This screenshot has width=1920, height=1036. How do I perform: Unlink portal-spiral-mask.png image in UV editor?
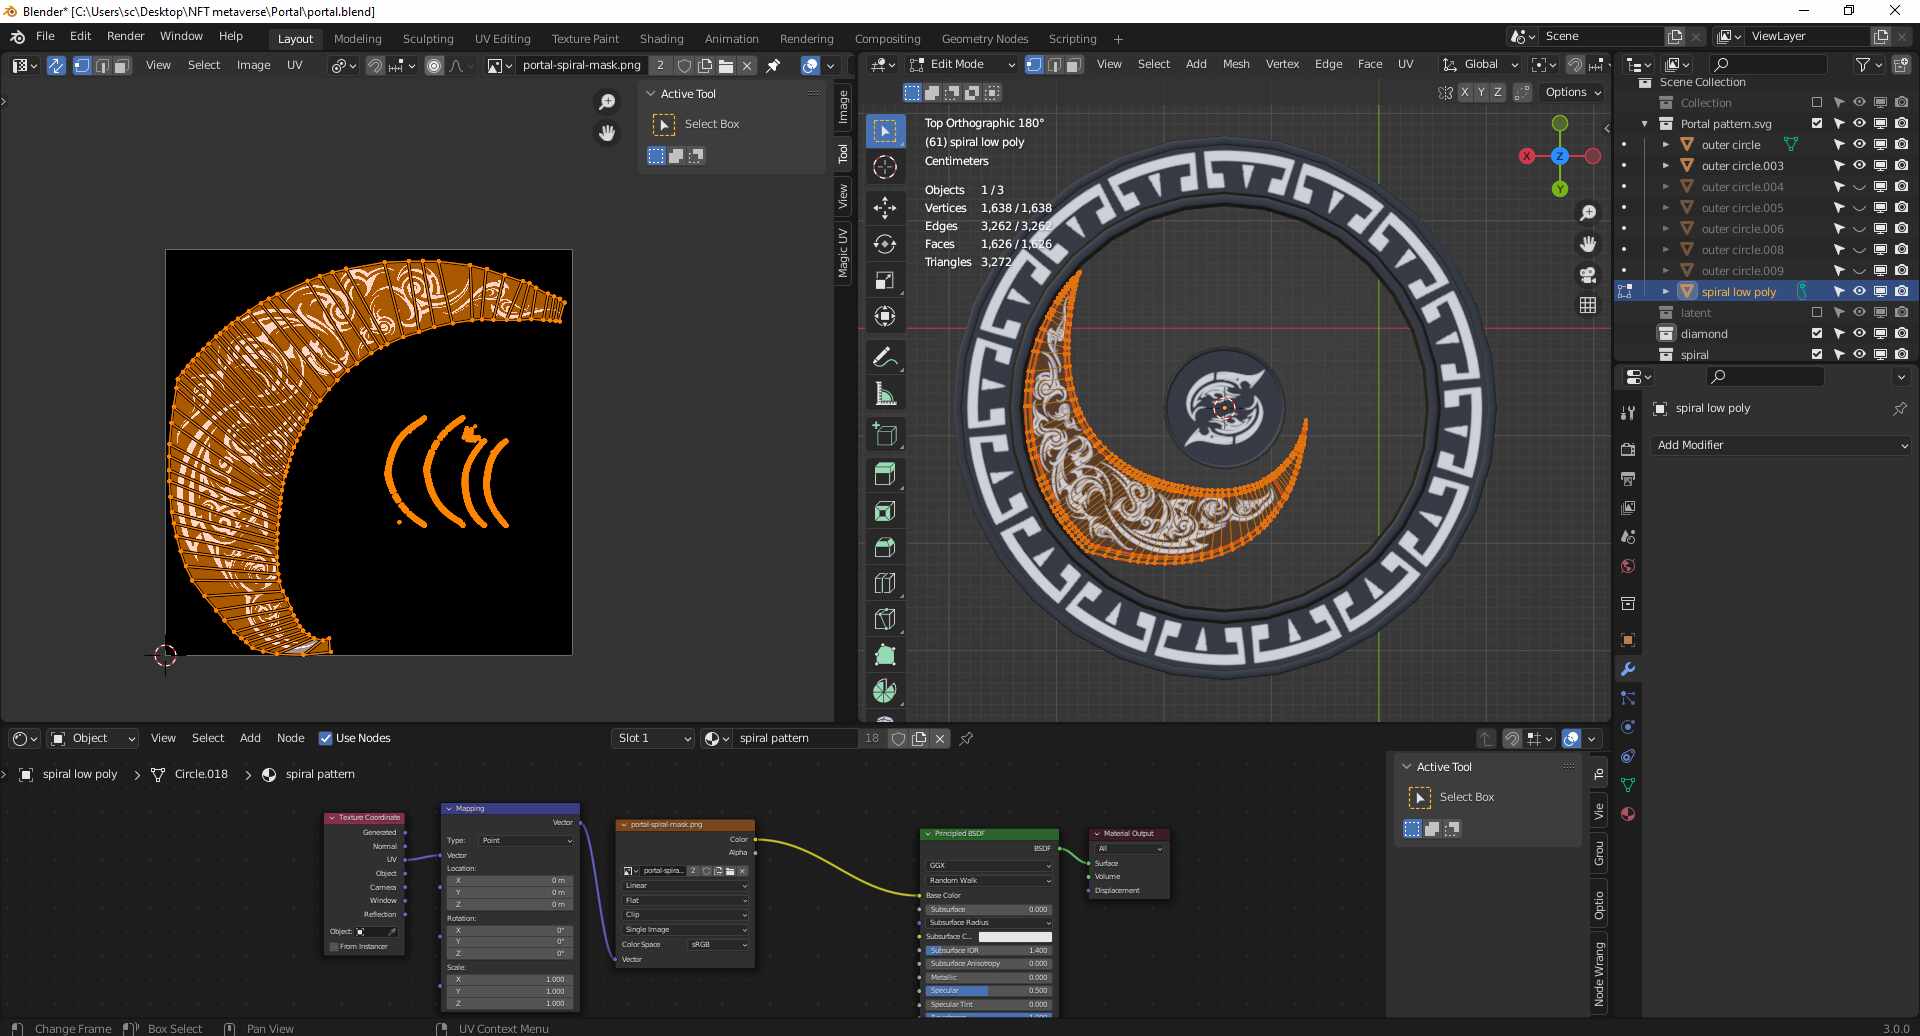pyautogui.click(x=747, y=66)
